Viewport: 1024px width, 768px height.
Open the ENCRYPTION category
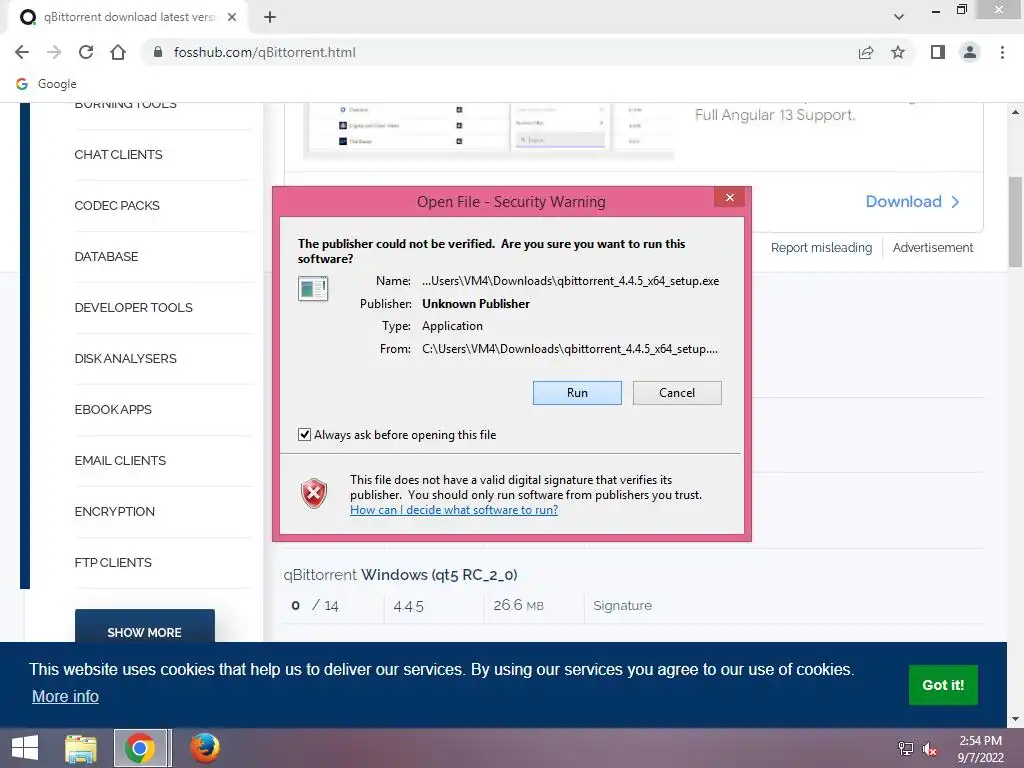(114, 511)
